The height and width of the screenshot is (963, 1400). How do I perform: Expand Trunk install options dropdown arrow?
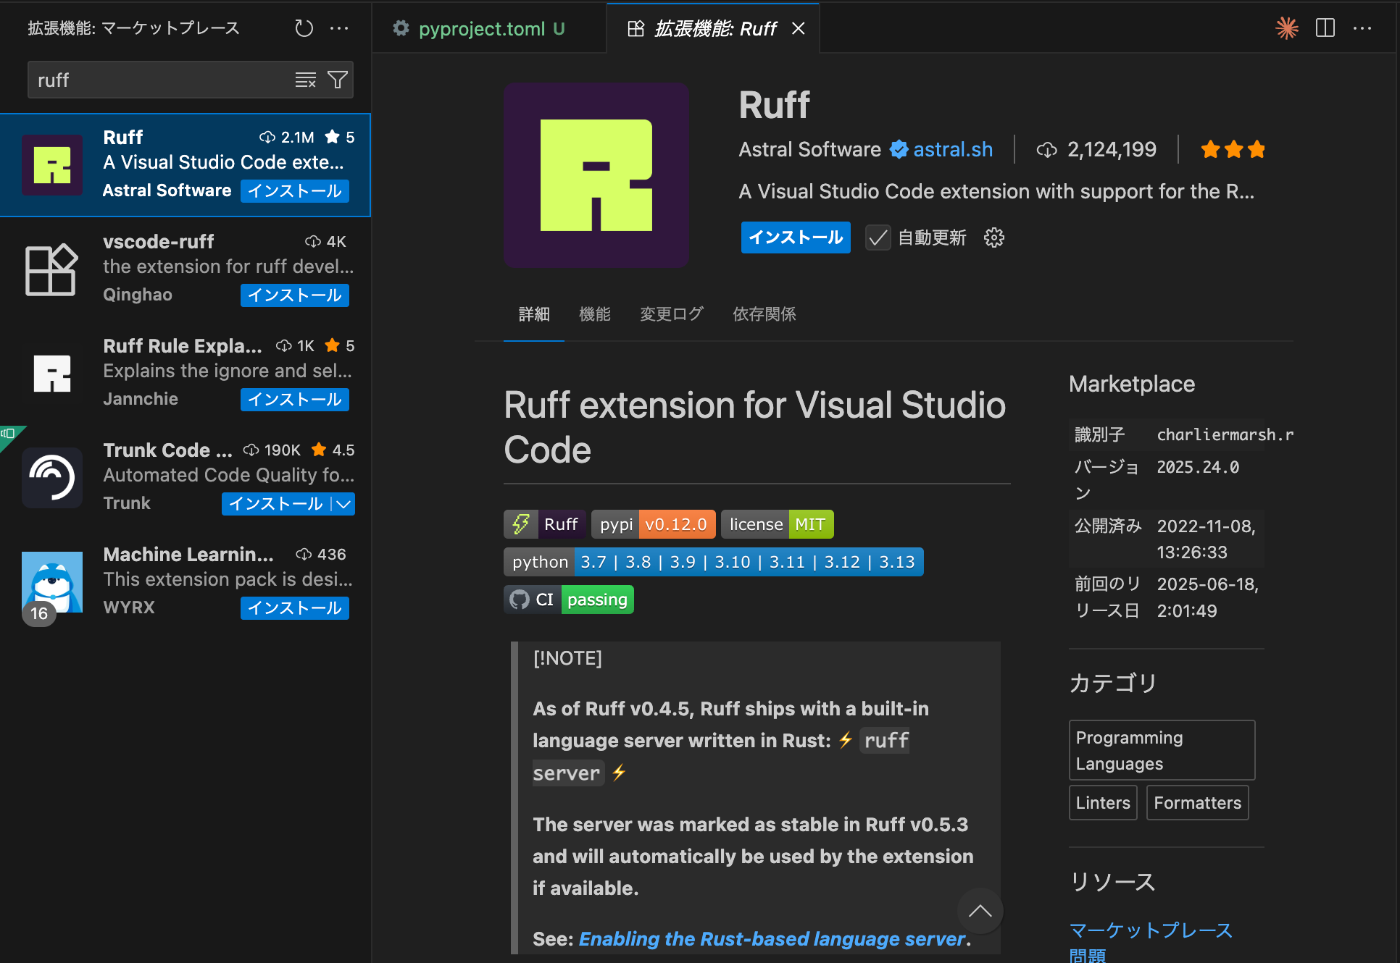coord(343,504)
